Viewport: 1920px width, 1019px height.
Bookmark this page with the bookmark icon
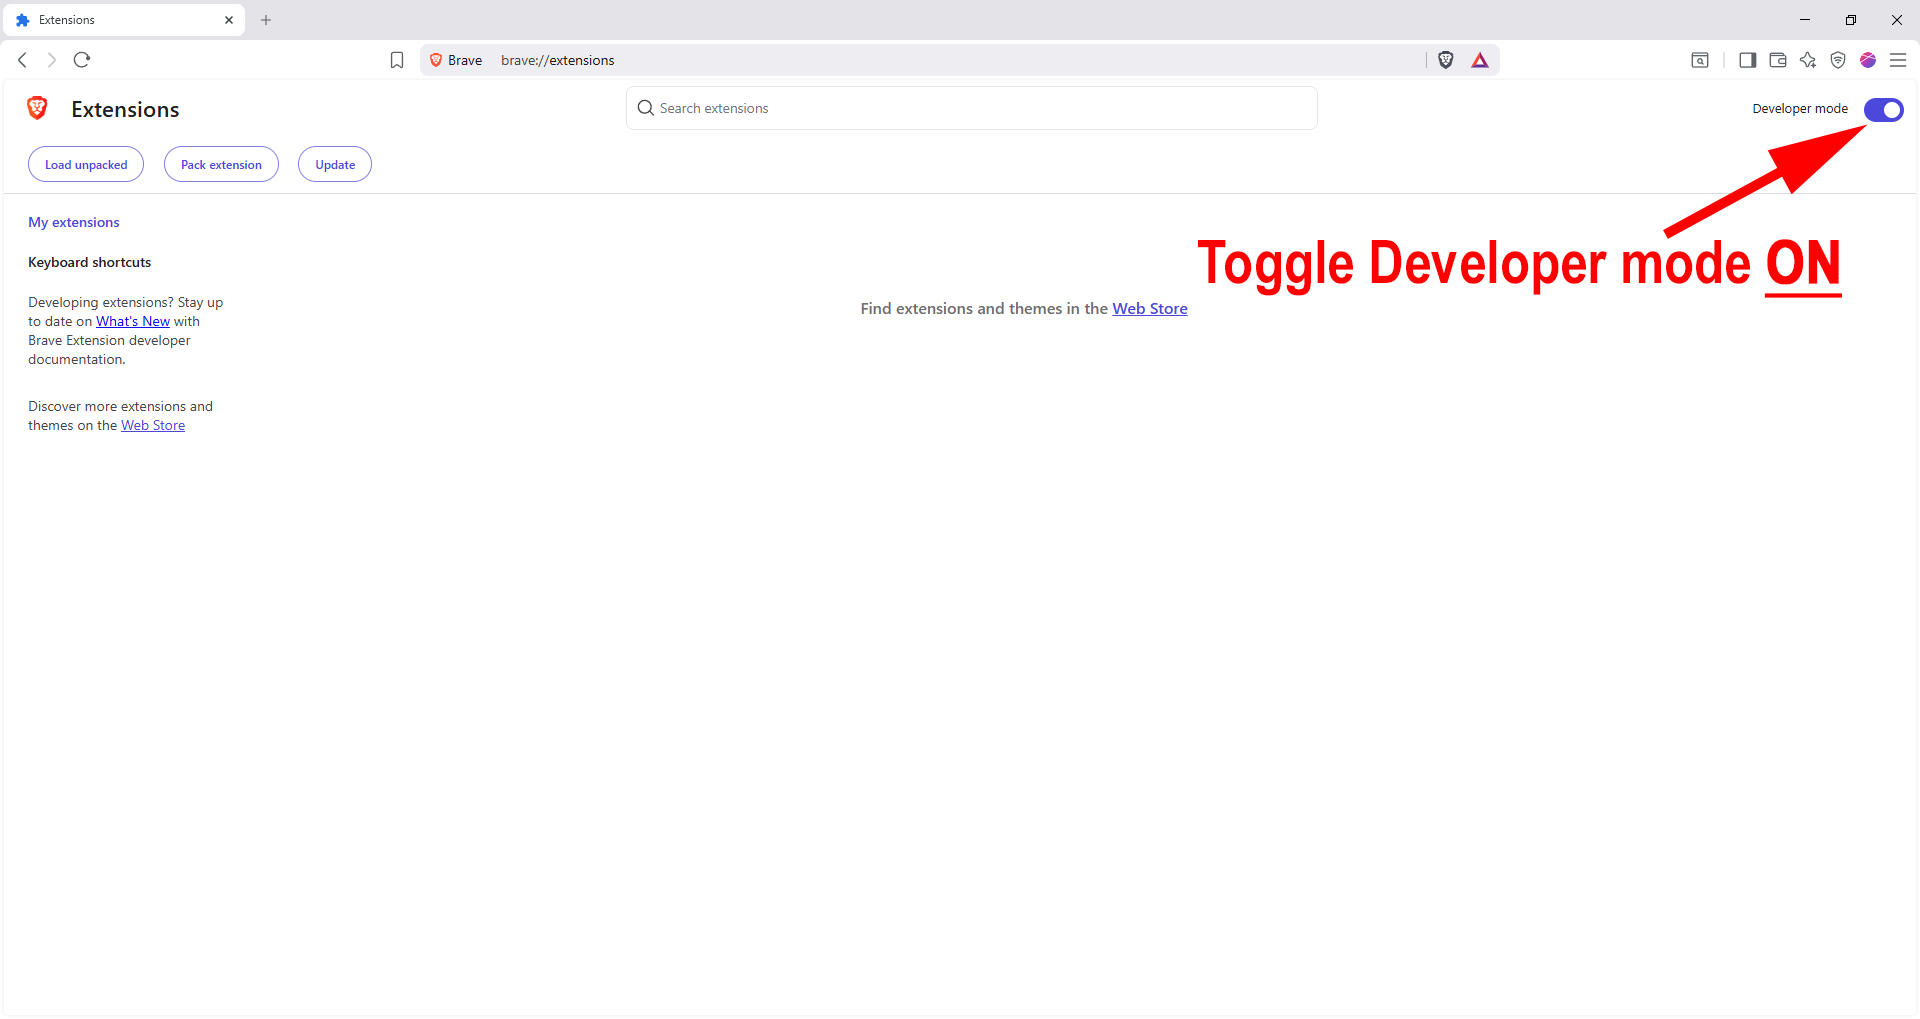point(397,60)
